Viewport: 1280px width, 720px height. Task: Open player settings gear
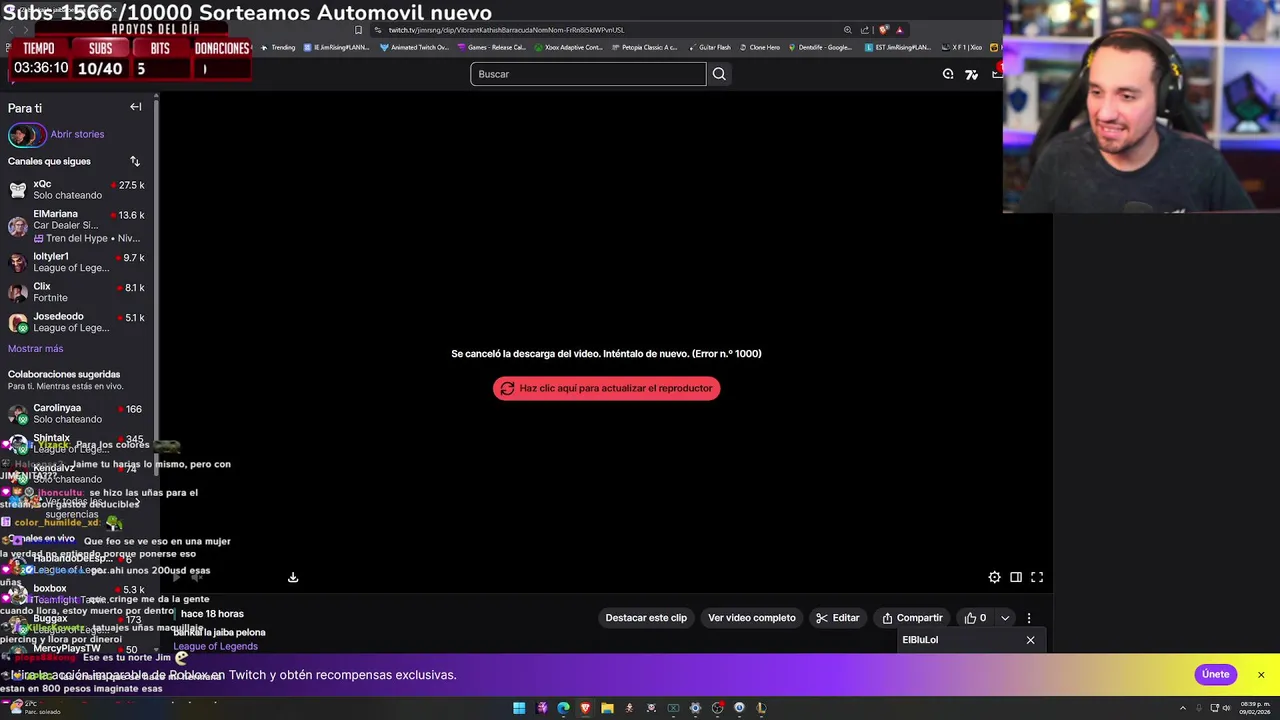994,577
